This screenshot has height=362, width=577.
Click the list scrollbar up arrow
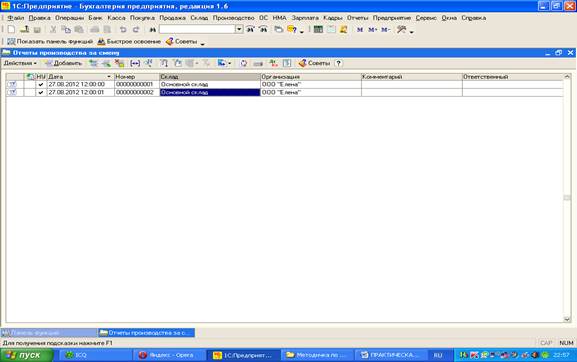(567, 77)
